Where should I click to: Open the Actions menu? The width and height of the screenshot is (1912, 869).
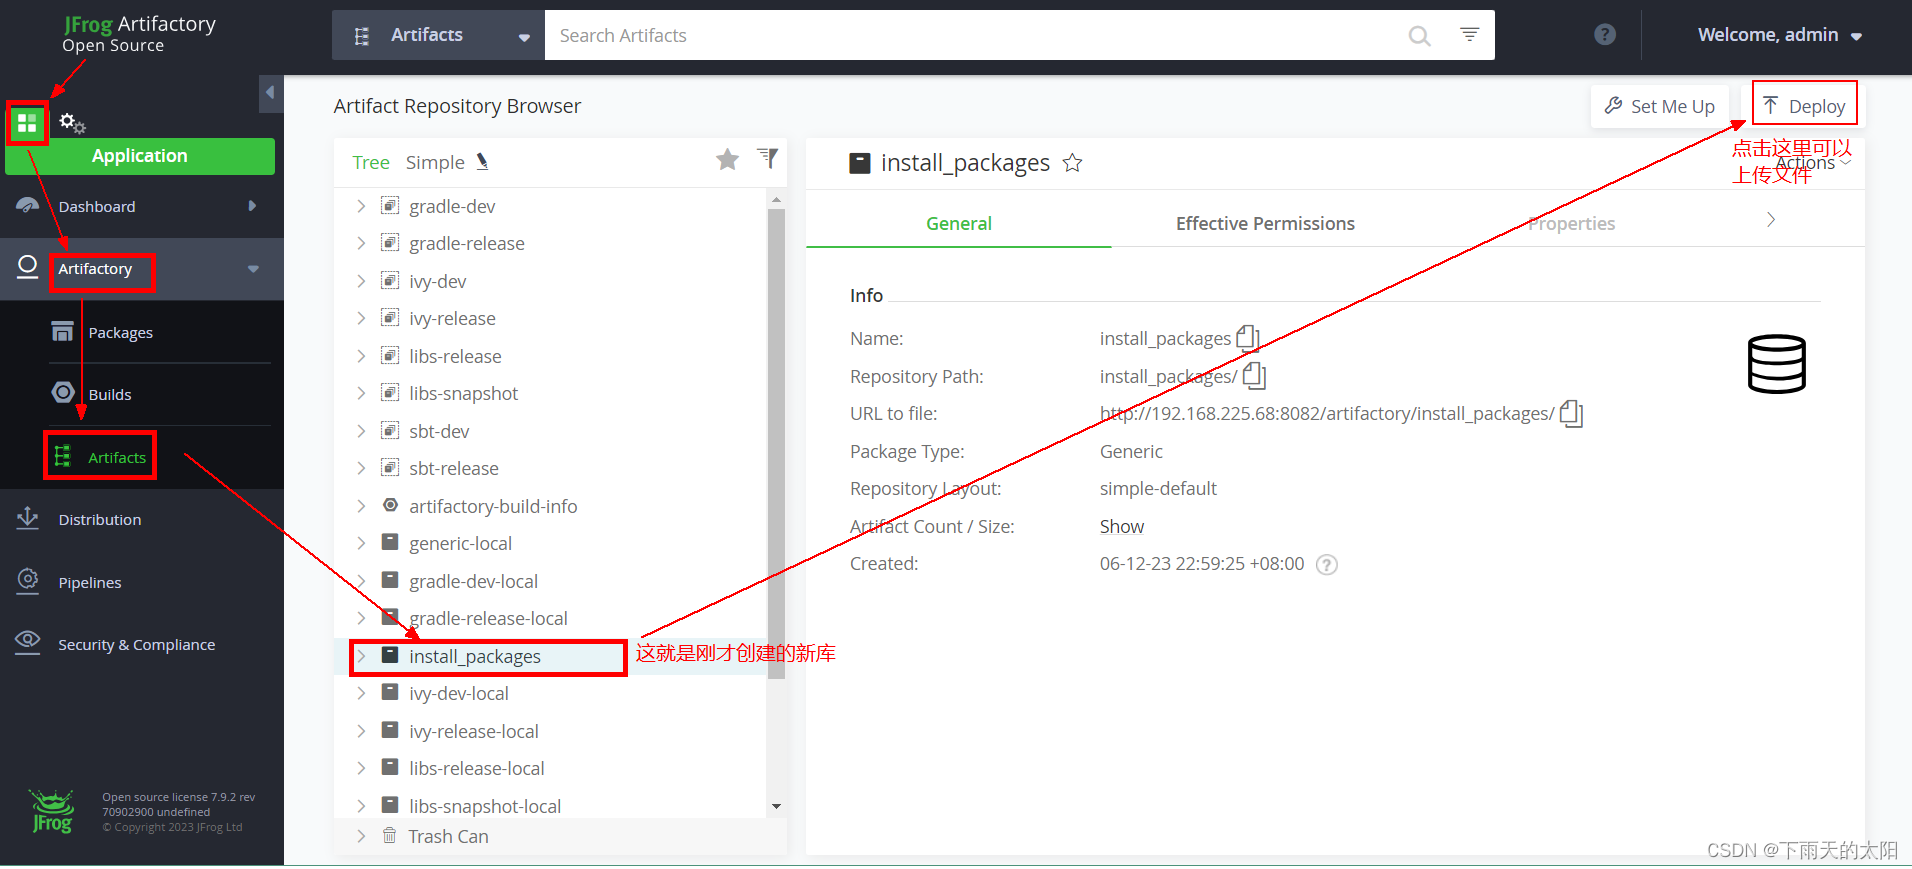coord(1814,163)
